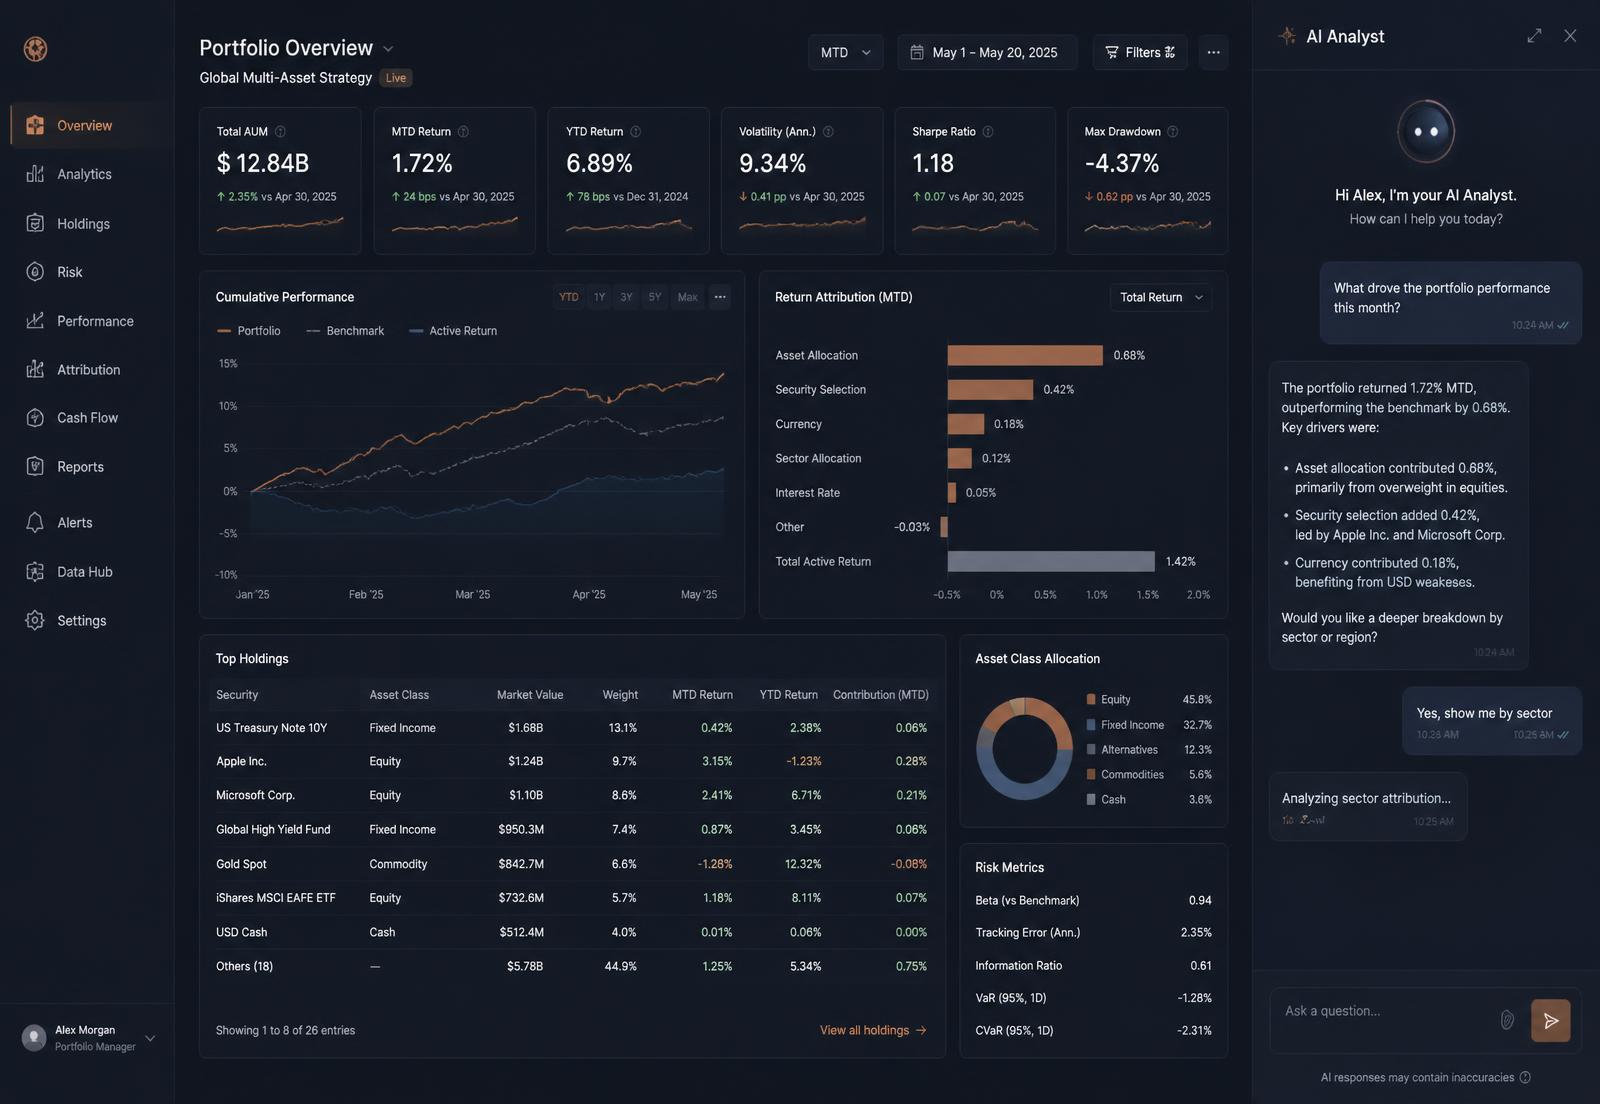Open the Data Hub sidebar icon

(x=35, y=572)
